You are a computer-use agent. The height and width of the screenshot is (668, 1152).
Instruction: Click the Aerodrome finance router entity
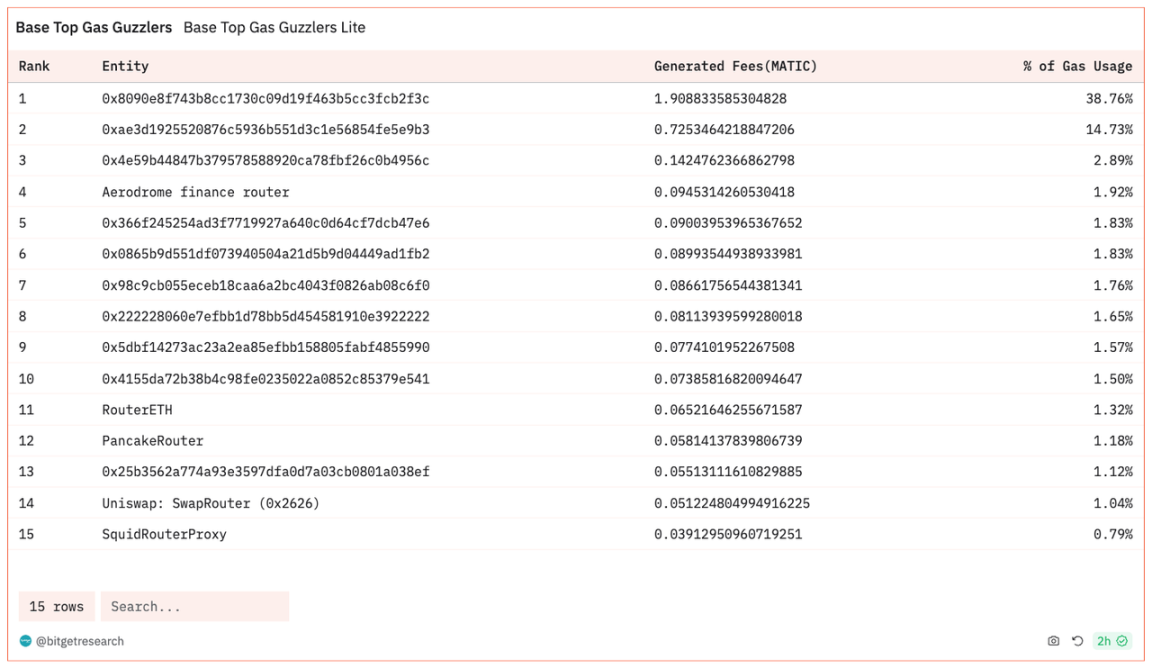pyautogui.click(x=195, y=191)
